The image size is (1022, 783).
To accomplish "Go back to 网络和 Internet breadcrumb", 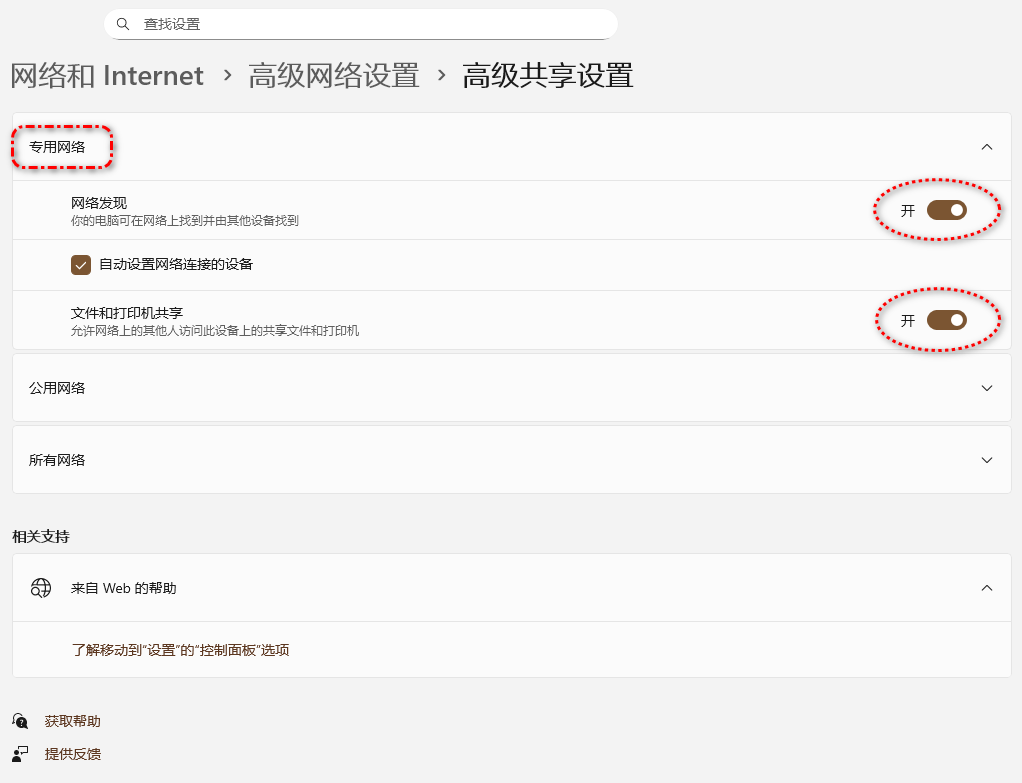I will point(108,76).
